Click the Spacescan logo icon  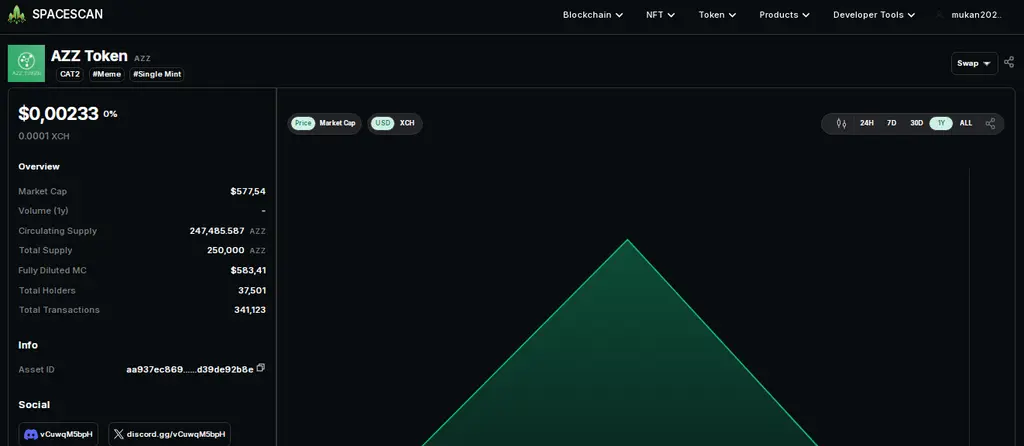tap(17, 14)
